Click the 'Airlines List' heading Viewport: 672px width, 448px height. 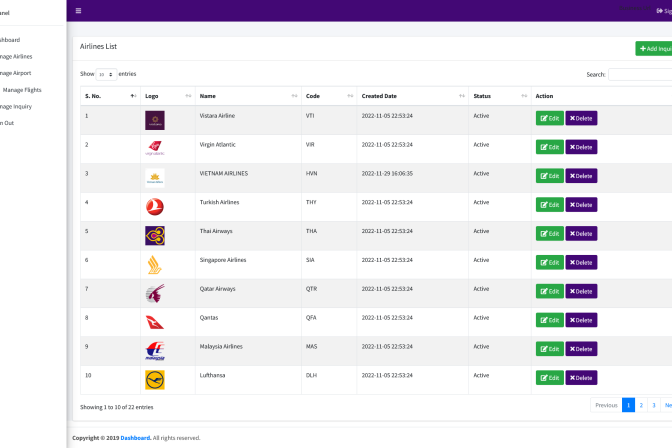point(98,46)
